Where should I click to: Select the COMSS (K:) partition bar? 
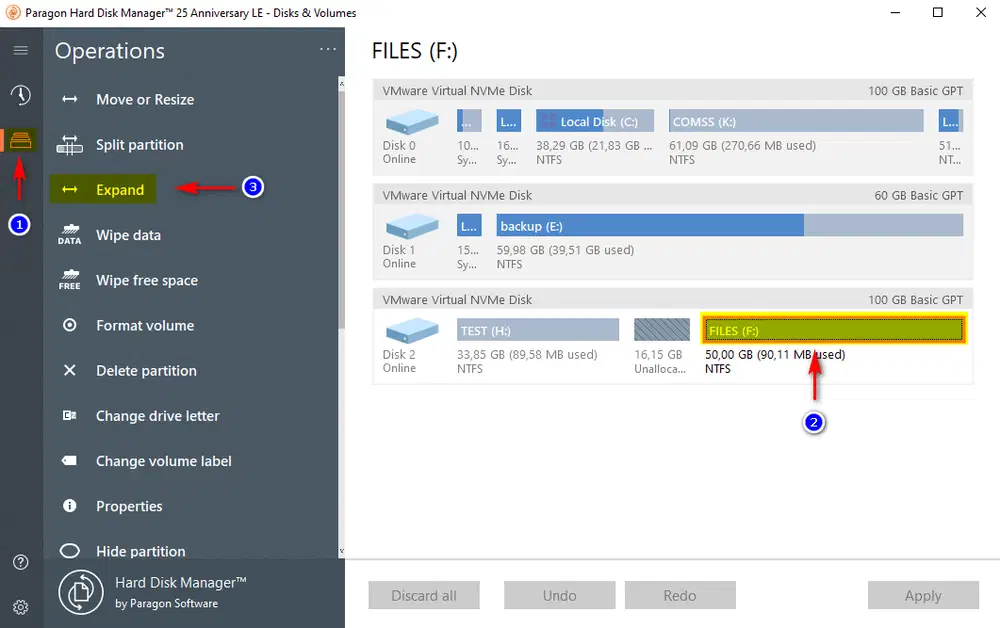click(796, 121)
